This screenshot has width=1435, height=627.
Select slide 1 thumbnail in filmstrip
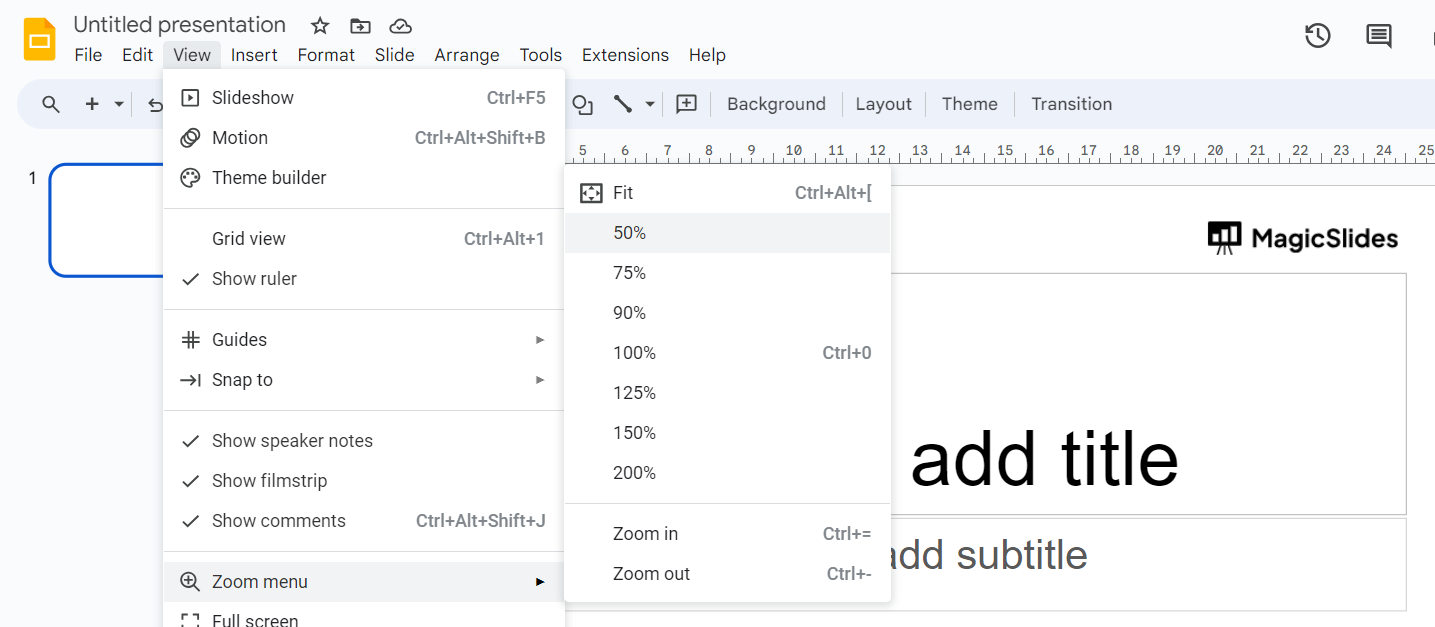coord(107,220)
